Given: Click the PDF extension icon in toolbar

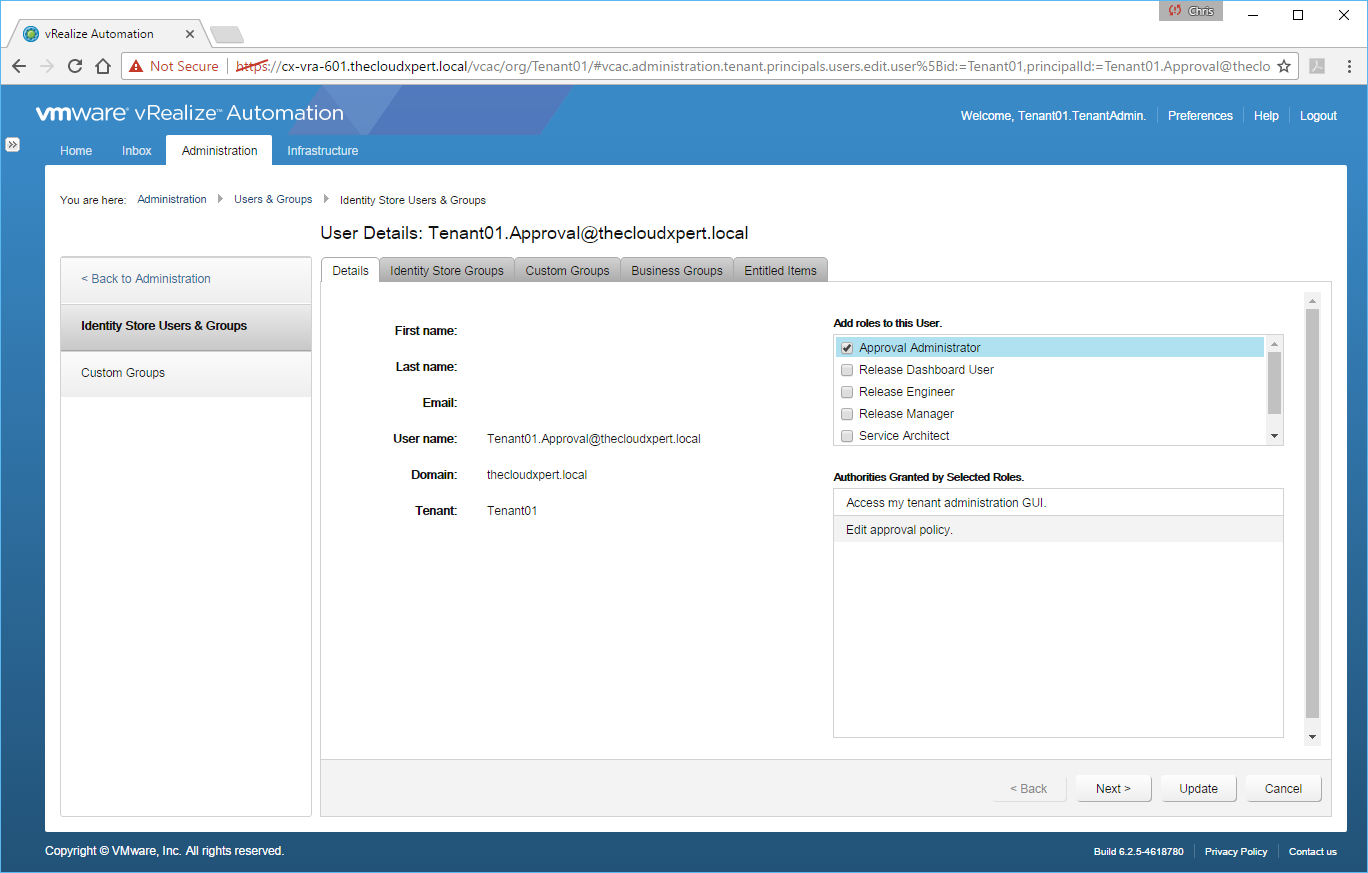Looking at the screenshot, I should pos(1317,66).
